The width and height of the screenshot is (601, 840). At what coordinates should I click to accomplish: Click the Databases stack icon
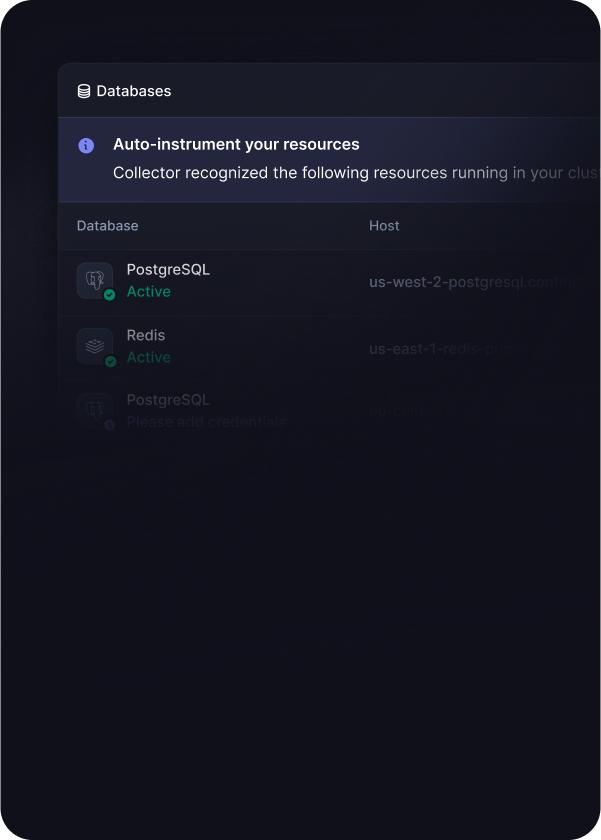click(84, 91)
